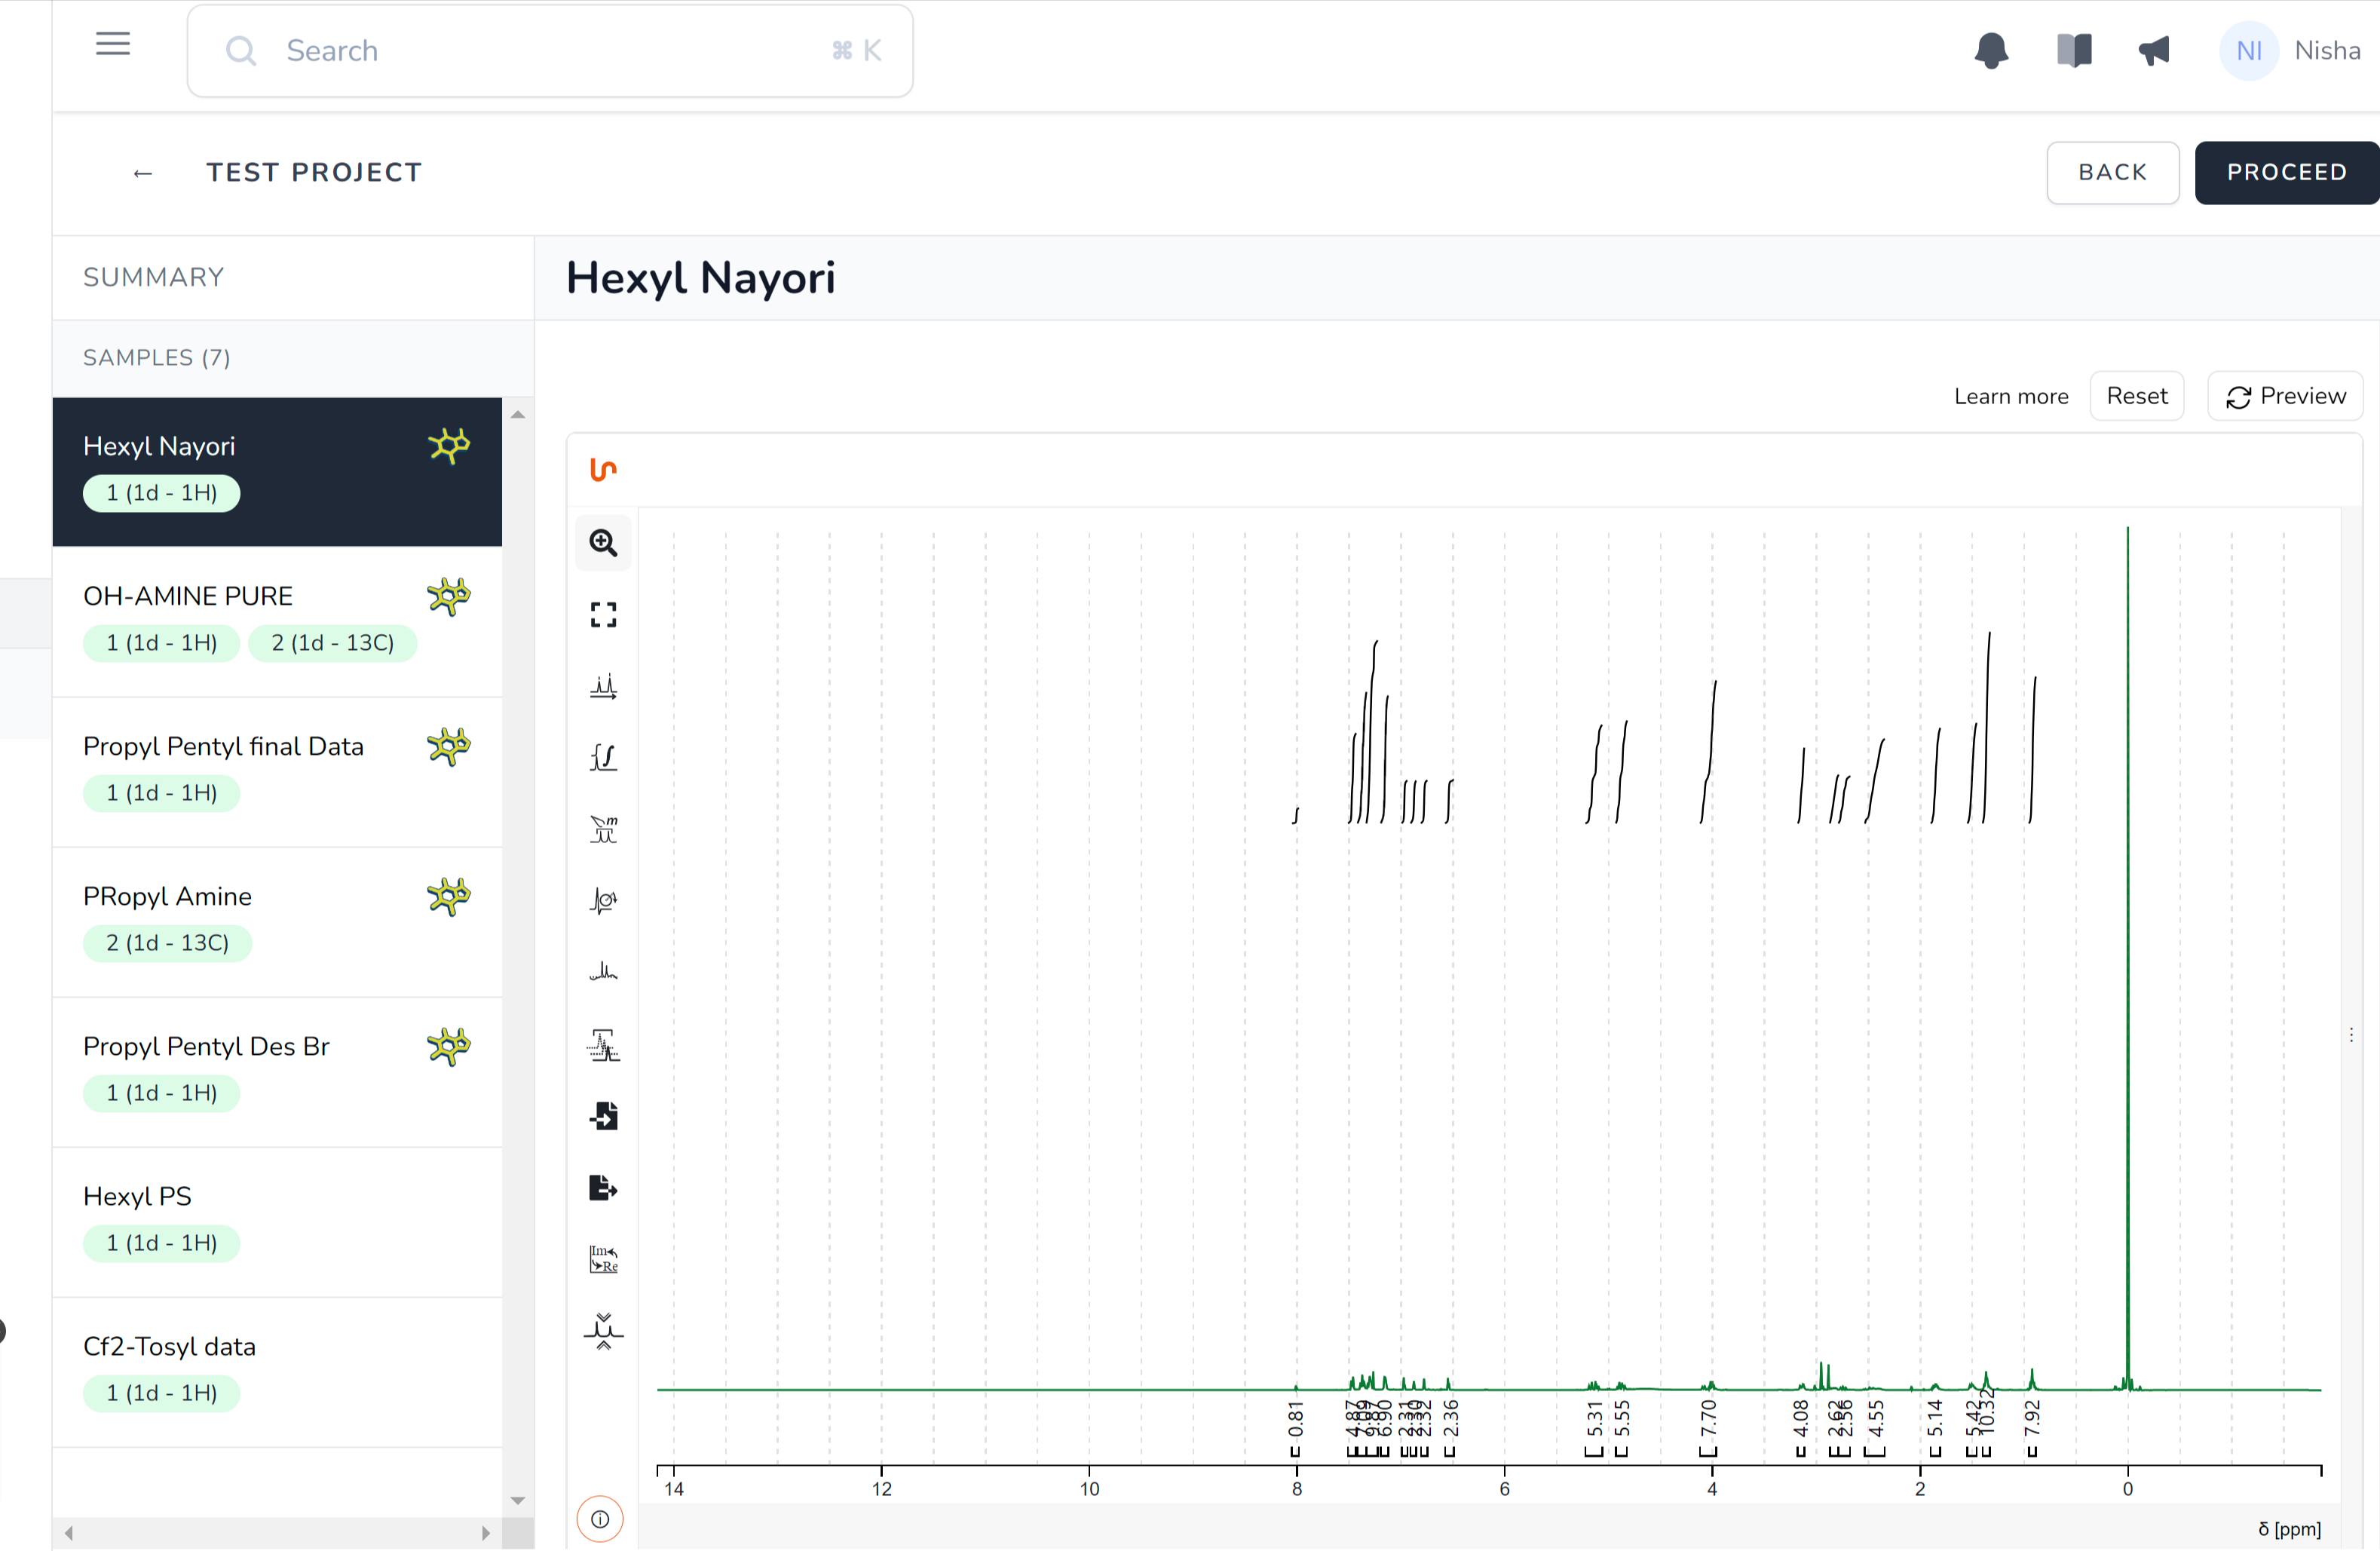This screenshot has height=1551, width=2380.
Task: Click the Reset button
Action: click(2137, 396)
